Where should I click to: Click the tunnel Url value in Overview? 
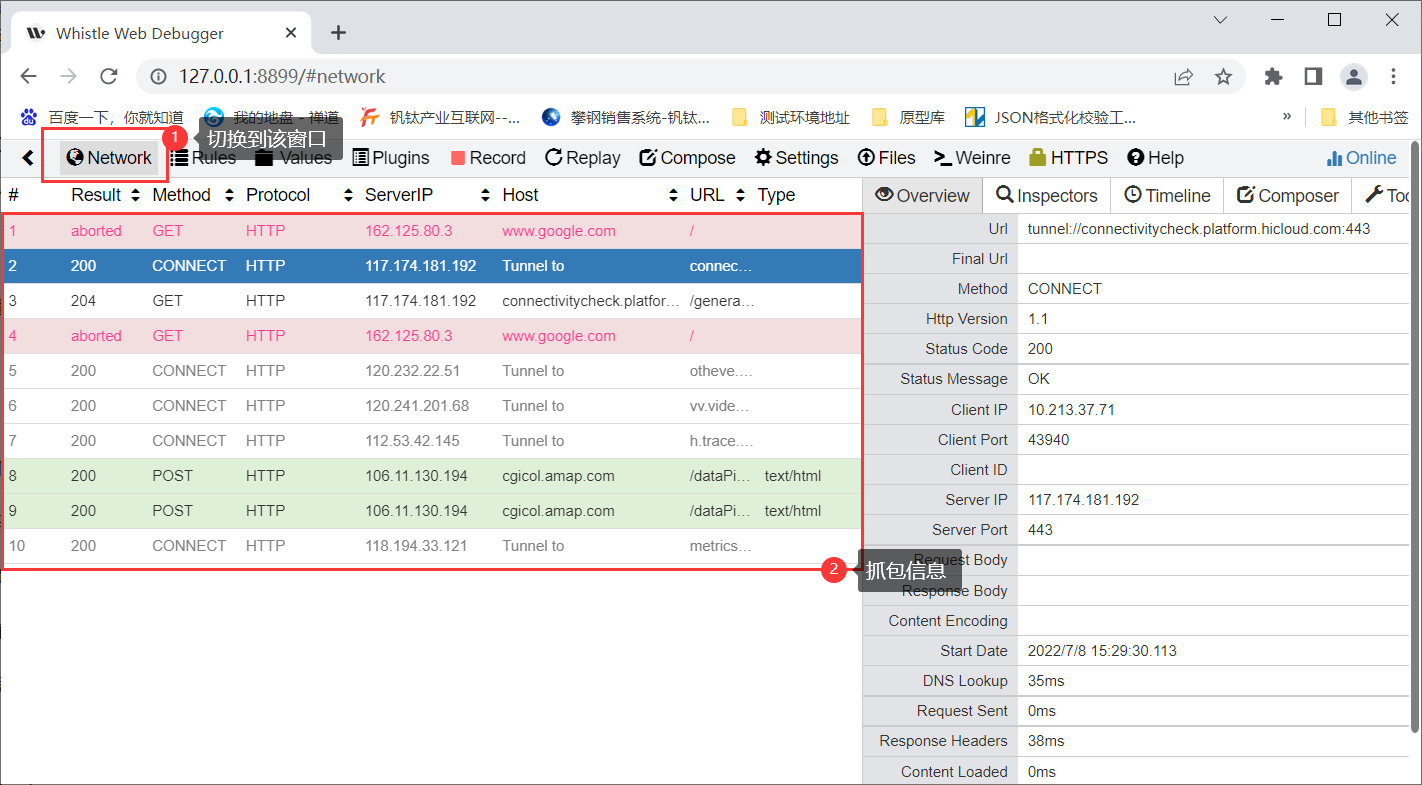click(1198, 229)
